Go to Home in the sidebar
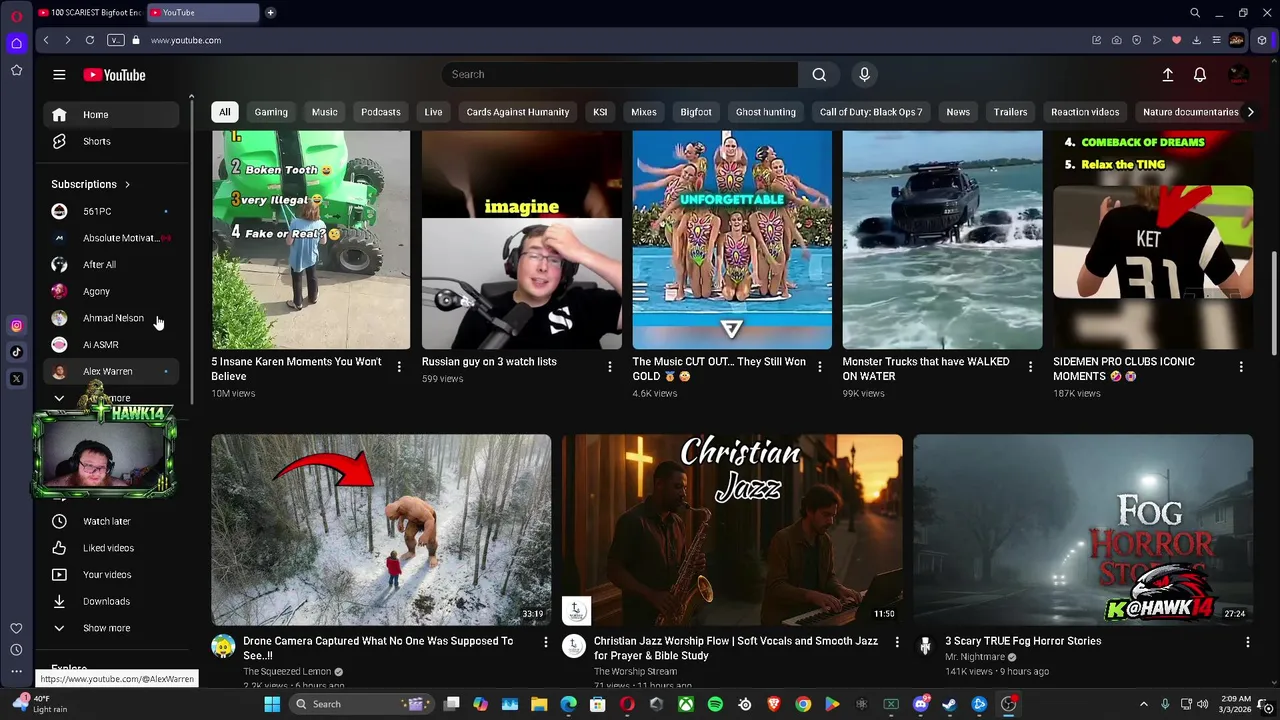 pyautogui.click(x=111, y=115)
